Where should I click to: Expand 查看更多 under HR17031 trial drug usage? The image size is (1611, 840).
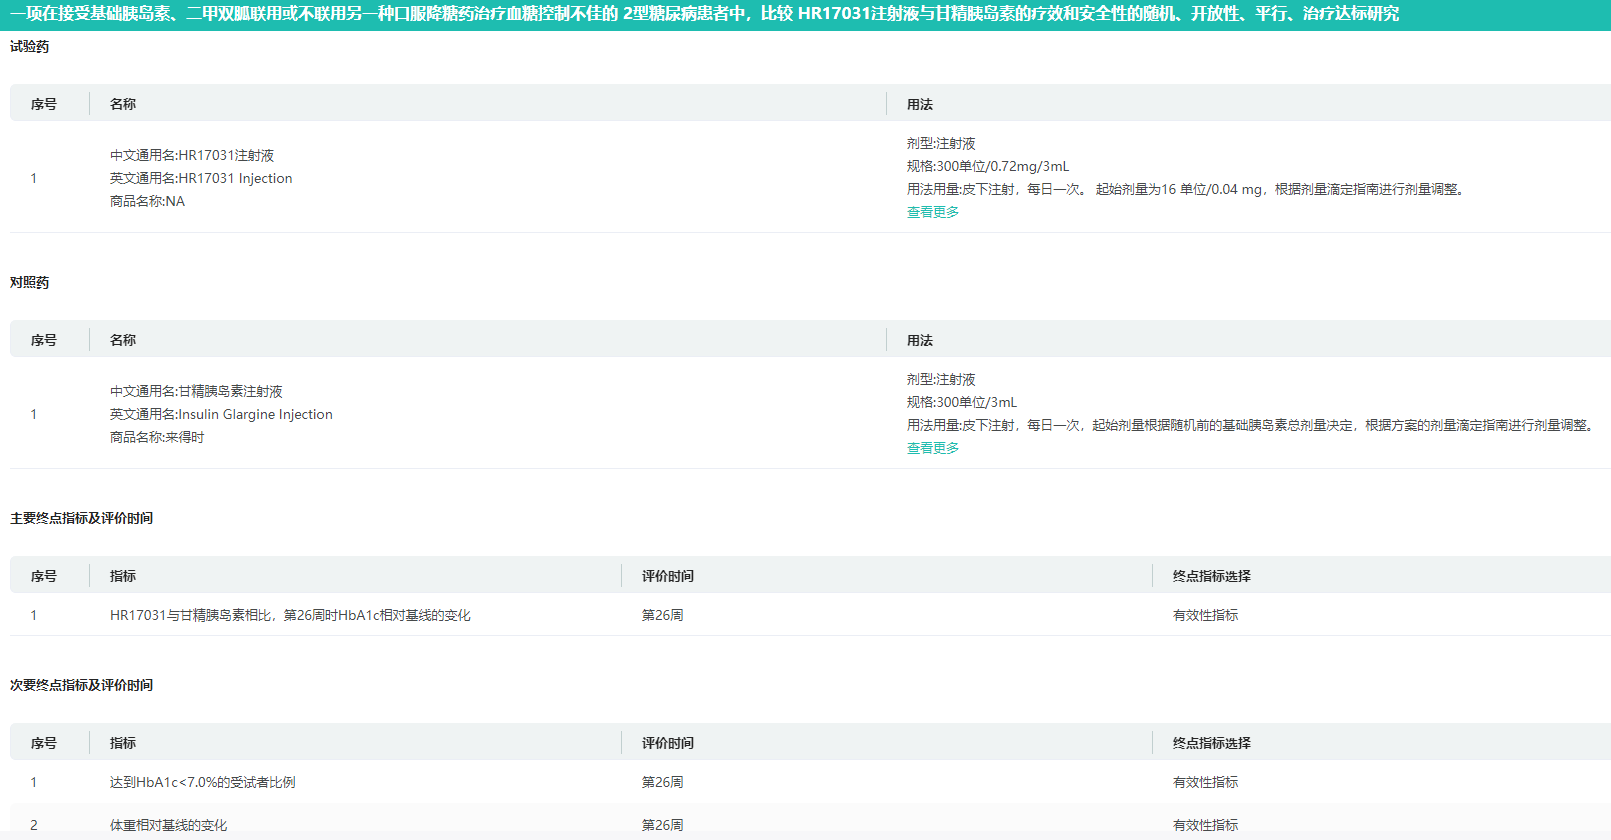(932, 212)
